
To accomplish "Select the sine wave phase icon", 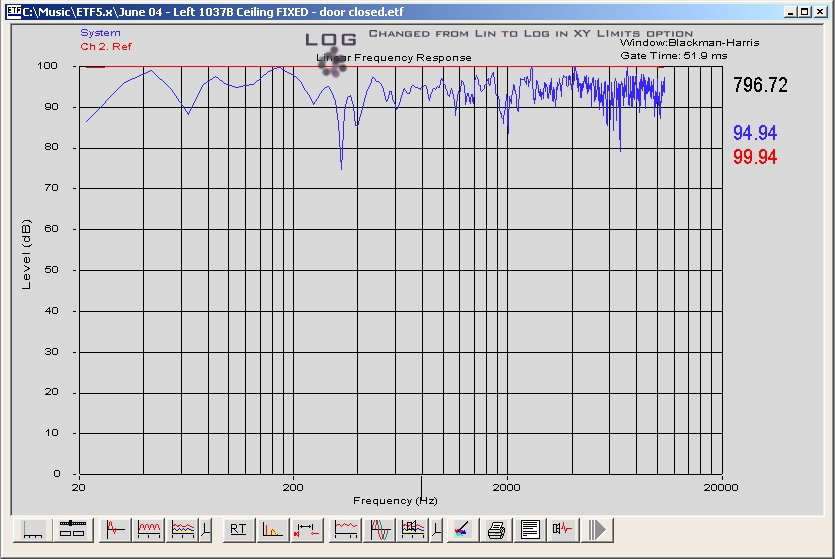I will 381,529.
